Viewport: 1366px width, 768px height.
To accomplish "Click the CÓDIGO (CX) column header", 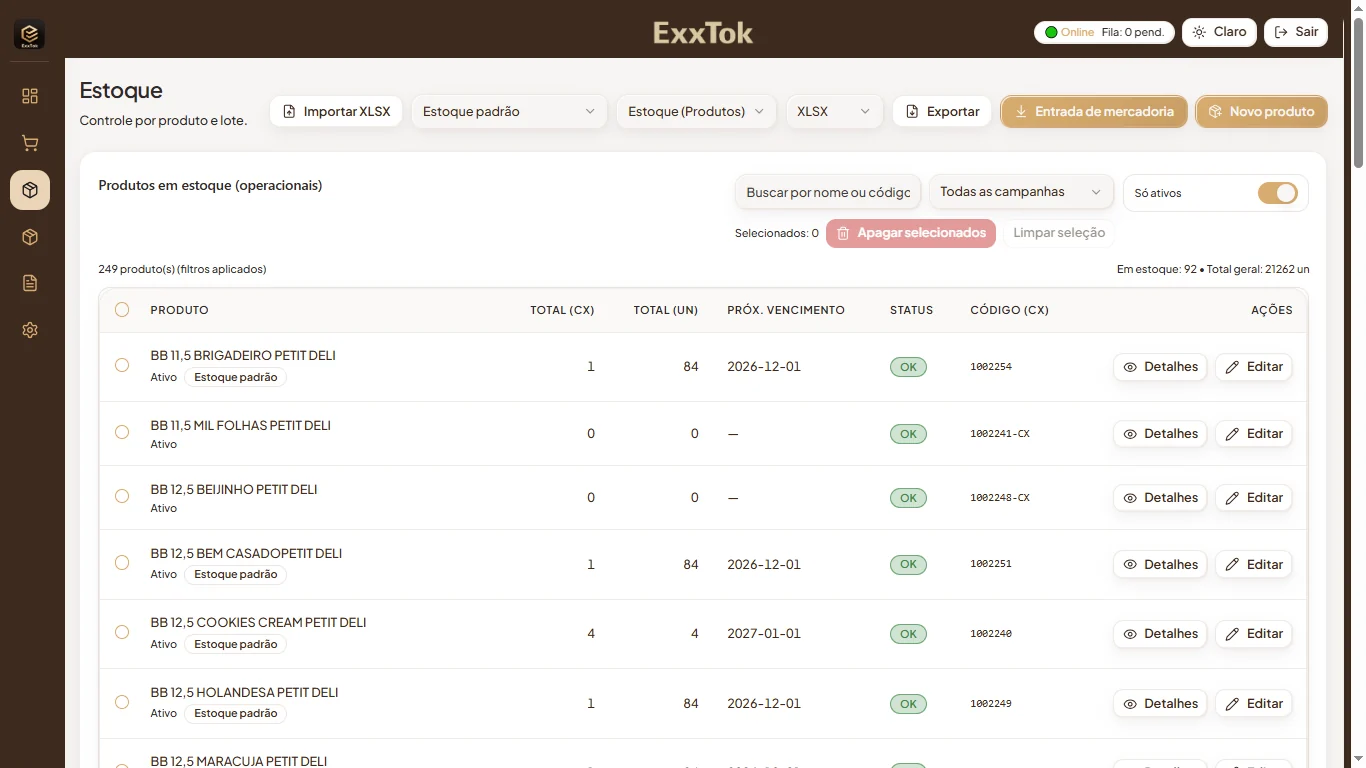I will [x=1009, y=310].
